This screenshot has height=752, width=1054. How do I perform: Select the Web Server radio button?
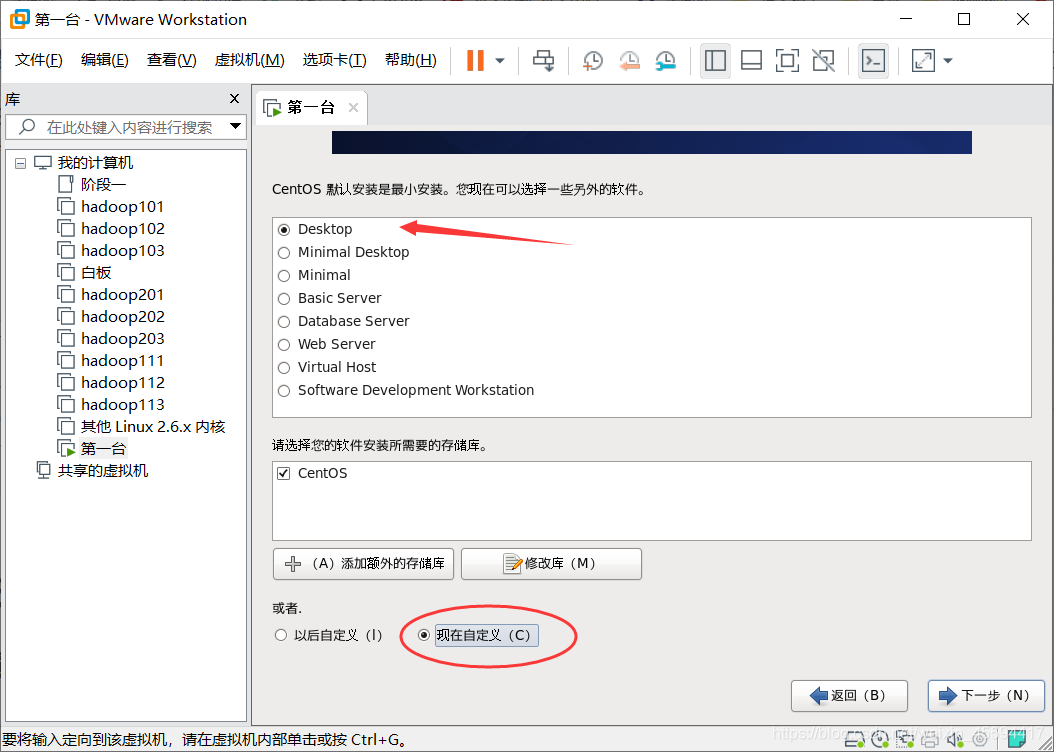(x=284, y=345)
